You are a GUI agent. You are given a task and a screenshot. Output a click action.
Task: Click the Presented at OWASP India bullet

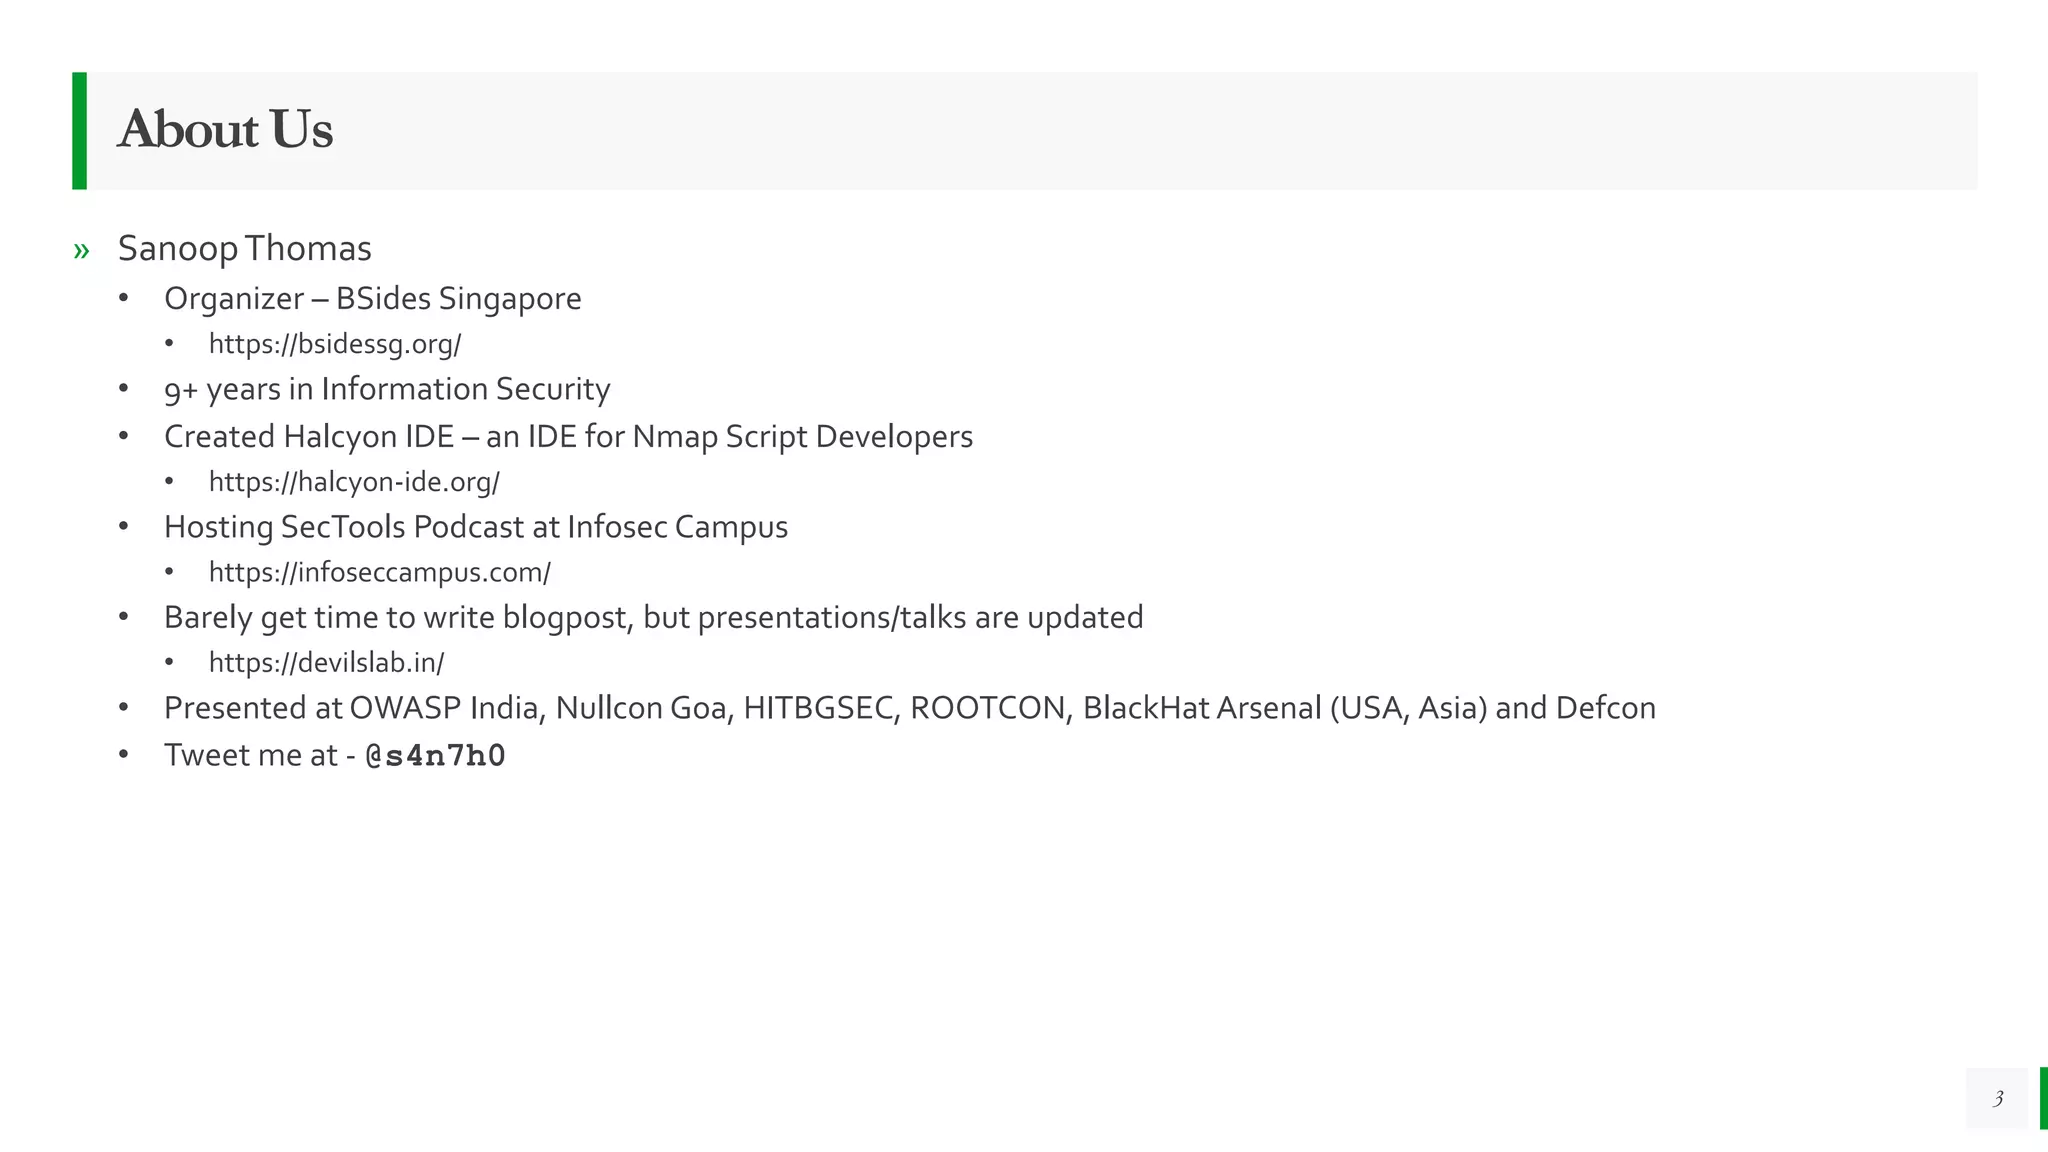point(910,708)
